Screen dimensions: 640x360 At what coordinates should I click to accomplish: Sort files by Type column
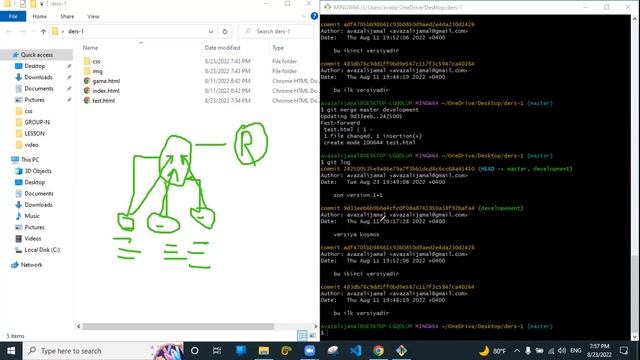(x=278, y=48)
